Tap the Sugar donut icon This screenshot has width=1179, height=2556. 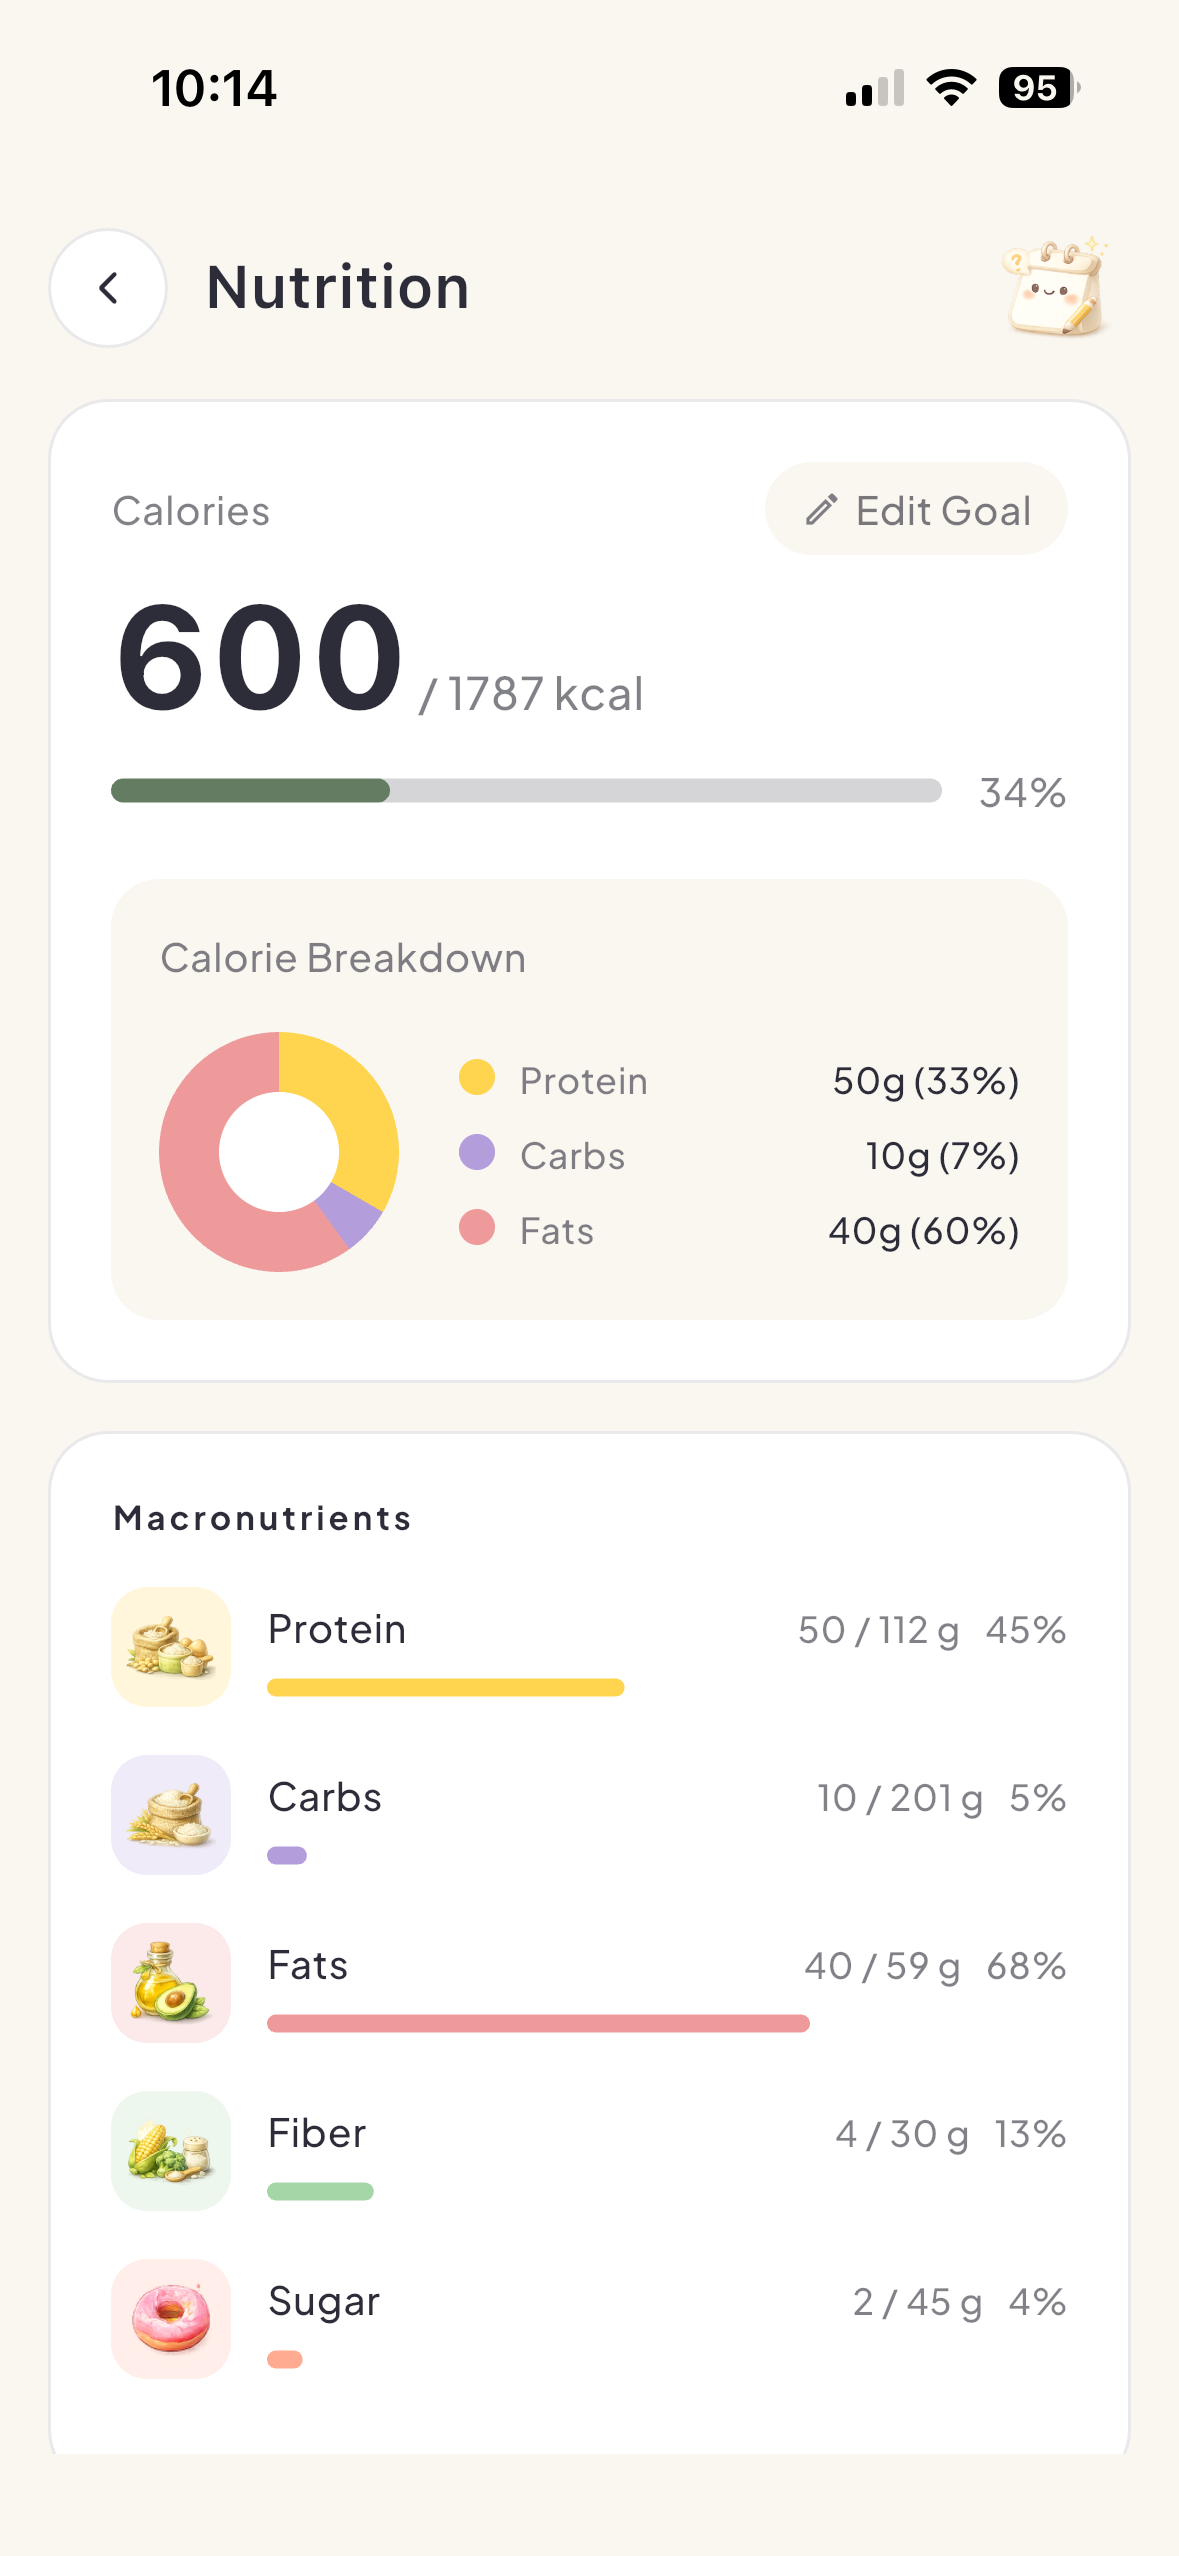coord(171,2318)
